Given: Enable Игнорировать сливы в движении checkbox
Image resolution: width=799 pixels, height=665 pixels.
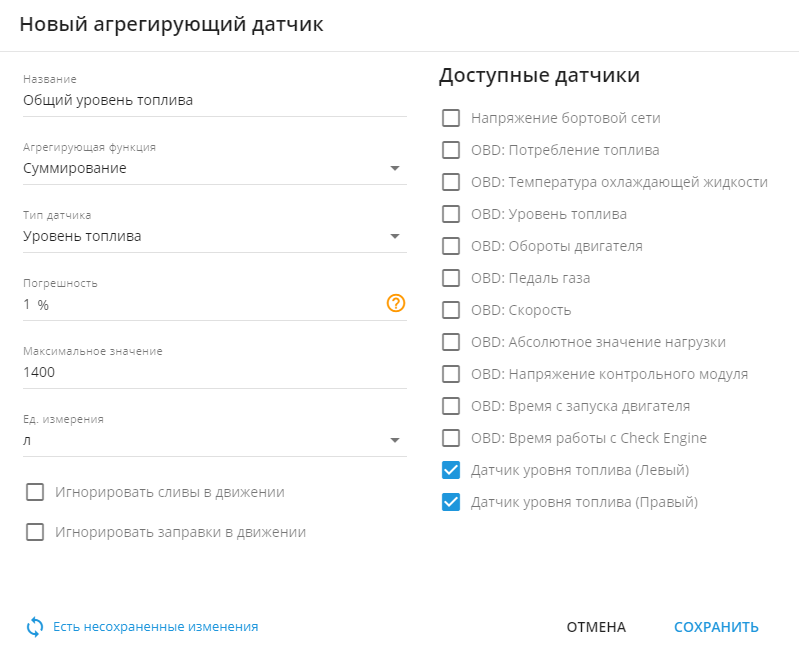Looking at the screenshot, I should 36,492.
